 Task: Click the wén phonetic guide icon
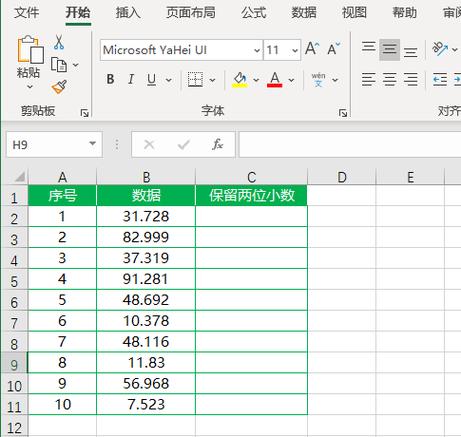[318, 80]
